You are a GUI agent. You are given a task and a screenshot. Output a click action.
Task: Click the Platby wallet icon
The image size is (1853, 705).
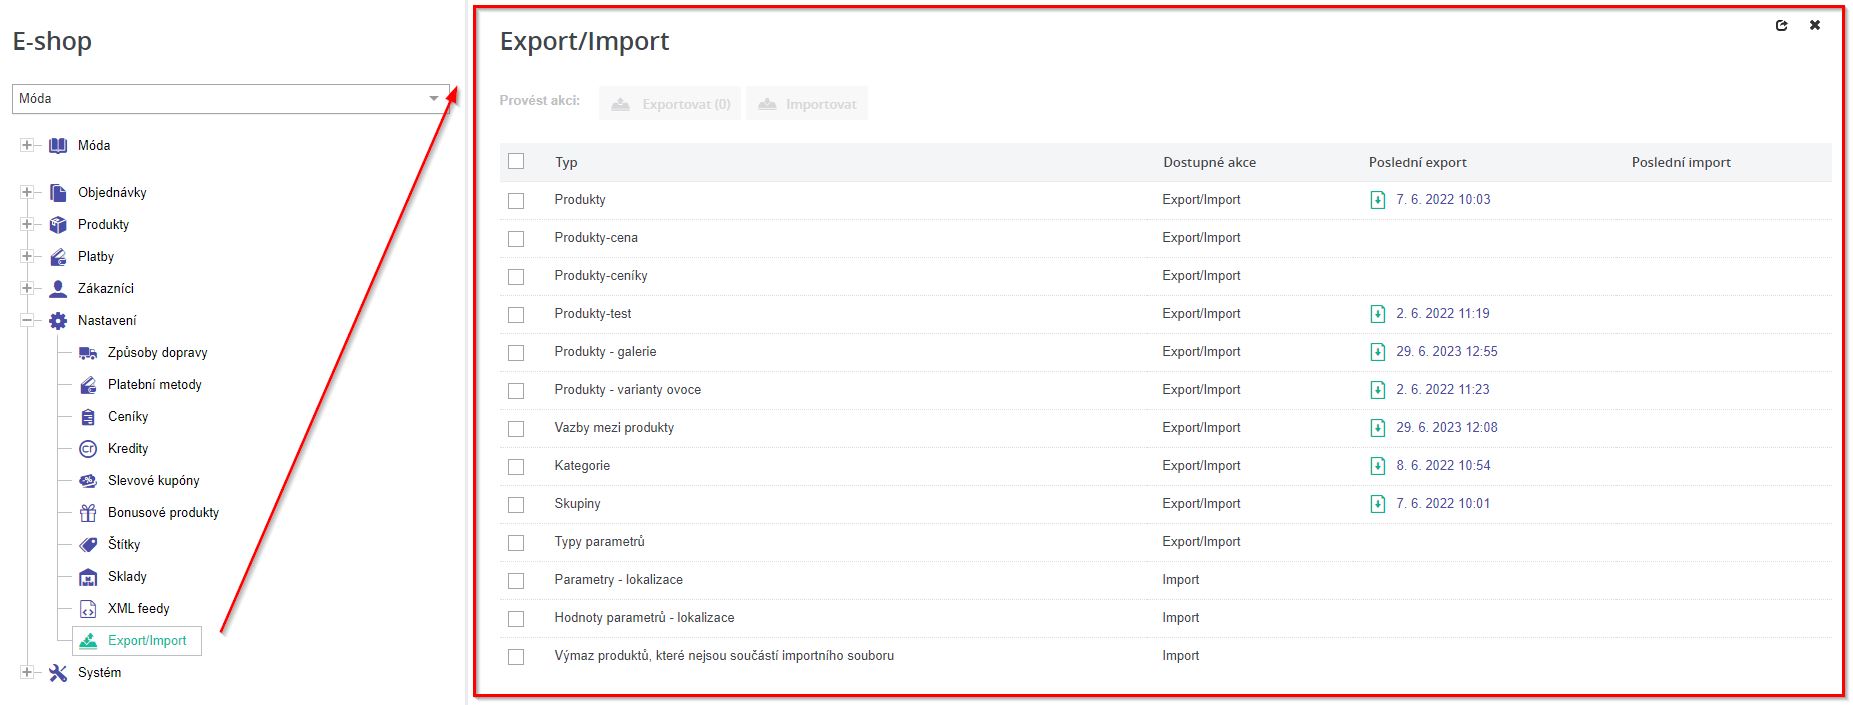click(x=58, y=257)
